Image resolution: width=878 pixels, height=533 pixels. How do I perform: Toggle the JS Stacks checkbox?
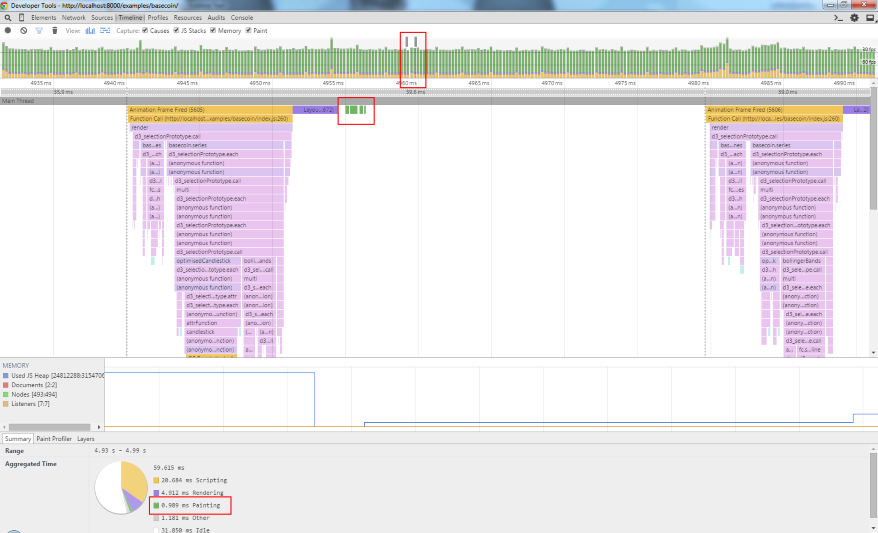[177, 31]
